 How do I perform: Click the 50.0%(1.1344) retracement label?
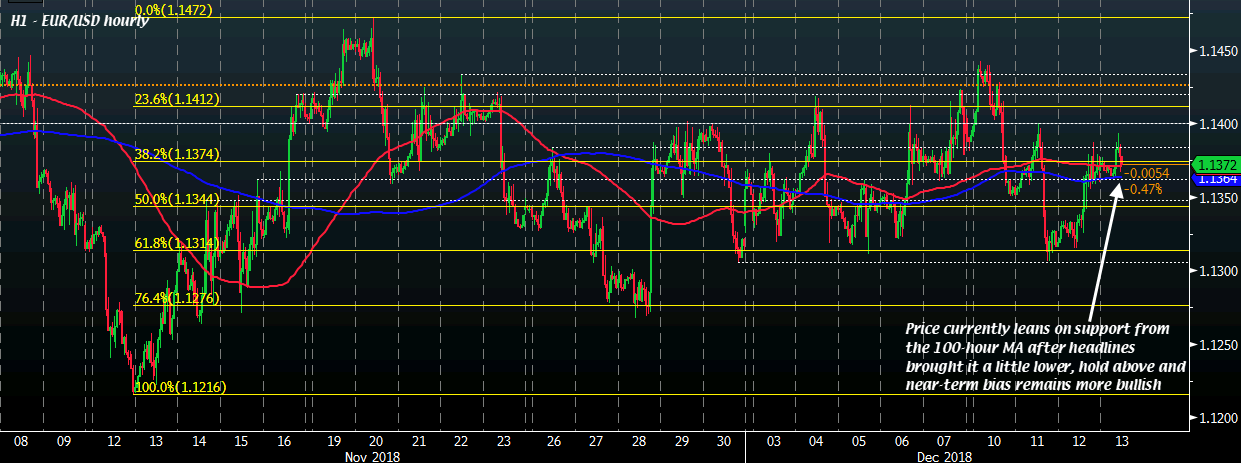point(176,199)
